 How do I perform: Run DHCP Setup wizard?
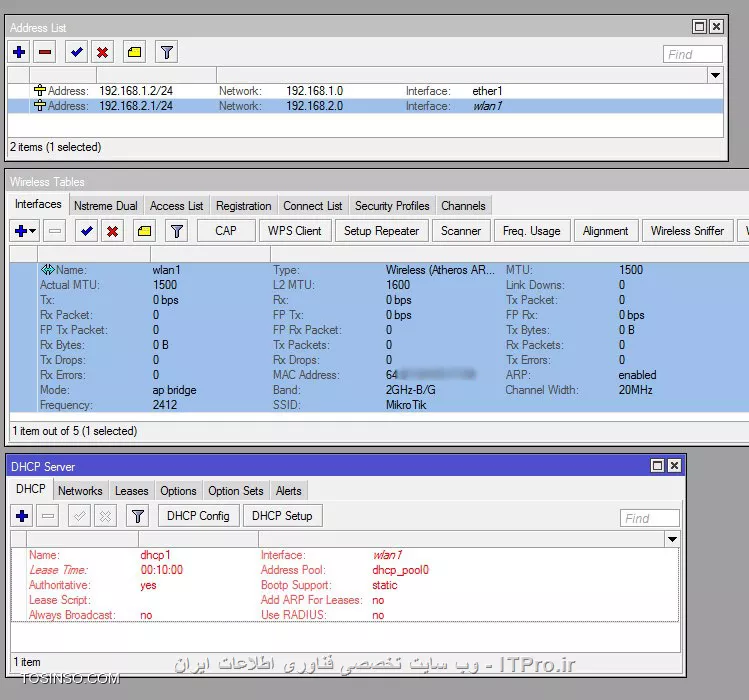(x=282, y=516)
